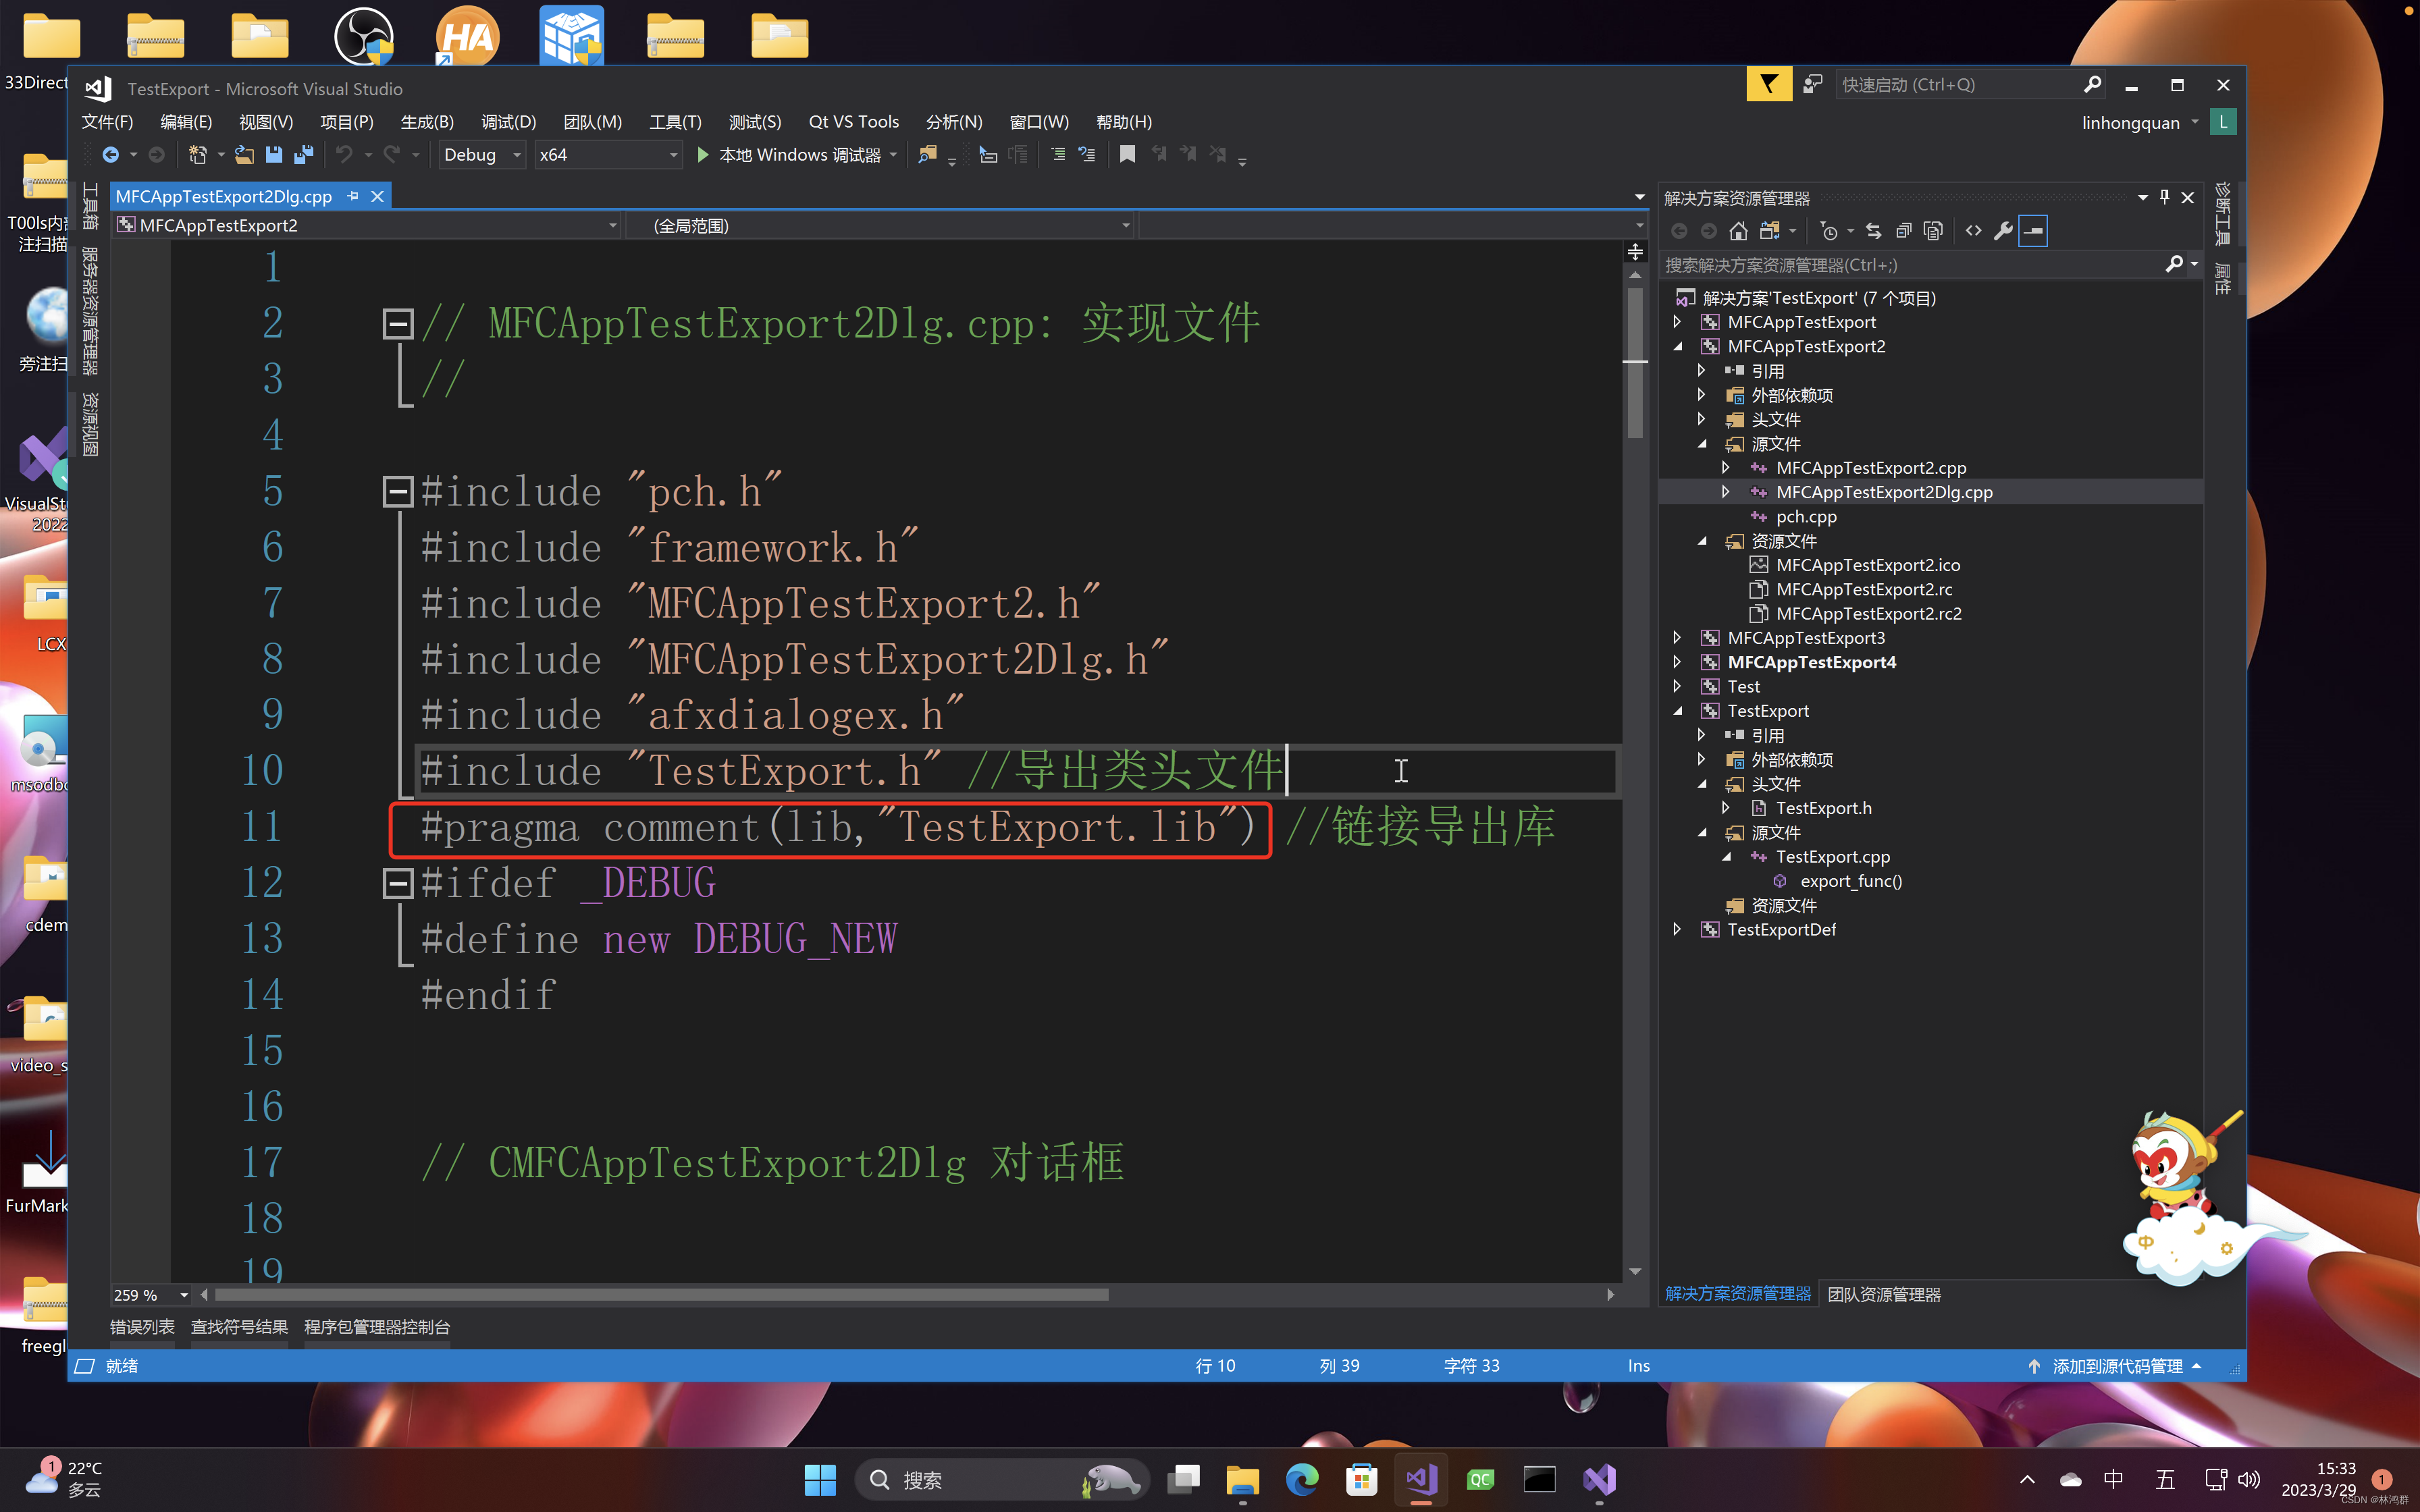Switch to the 错误列表 error list tab

[x=142, y=1326]
